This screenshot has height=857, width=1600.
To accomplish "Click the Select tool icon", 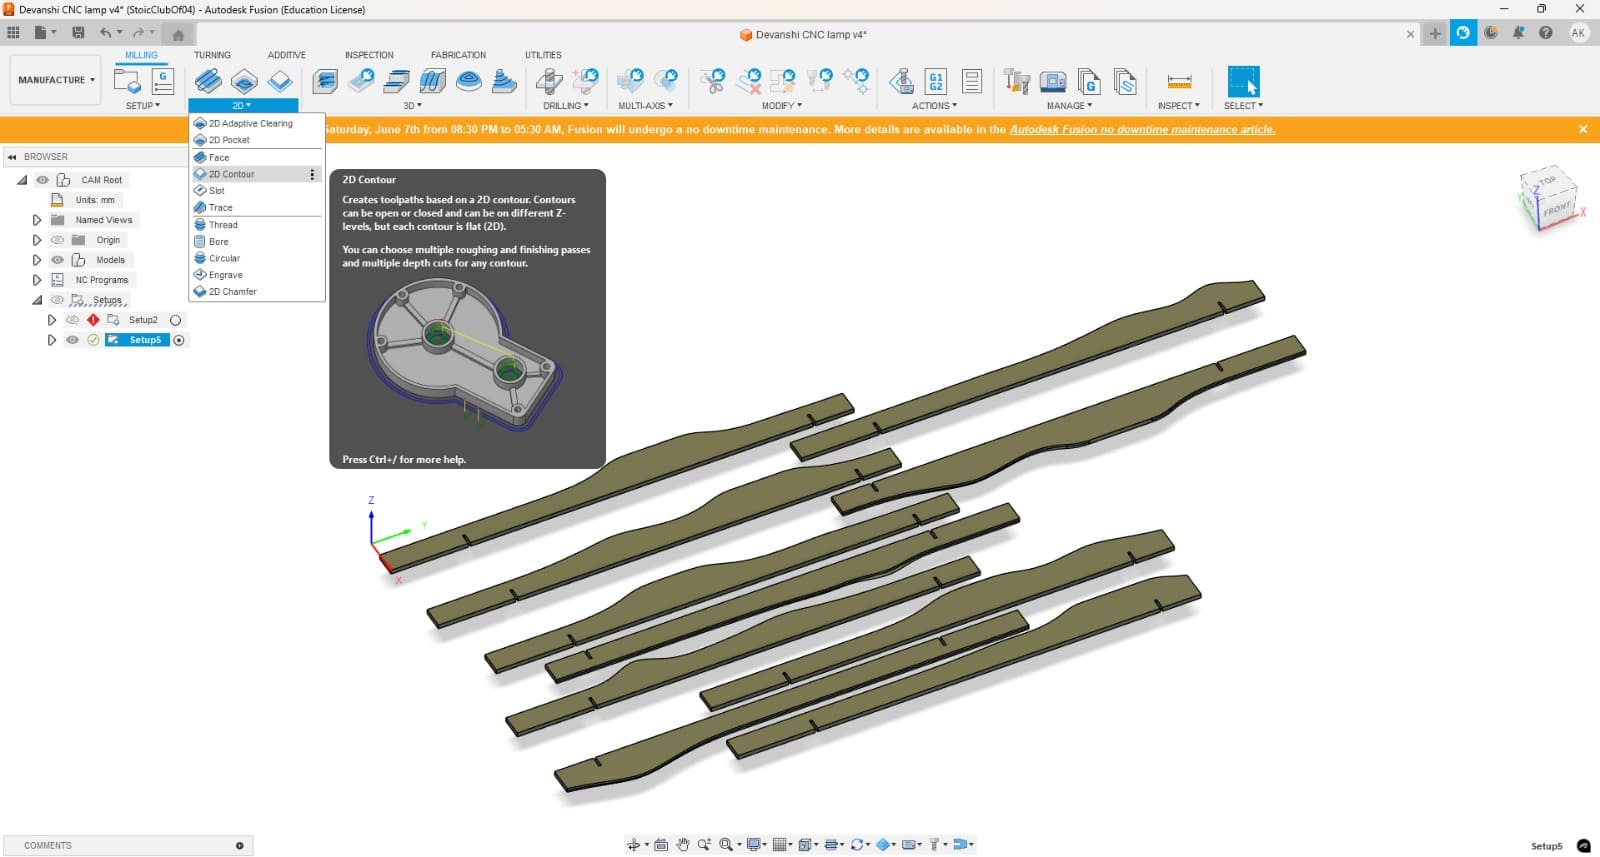I will (x=1243, y=81).
